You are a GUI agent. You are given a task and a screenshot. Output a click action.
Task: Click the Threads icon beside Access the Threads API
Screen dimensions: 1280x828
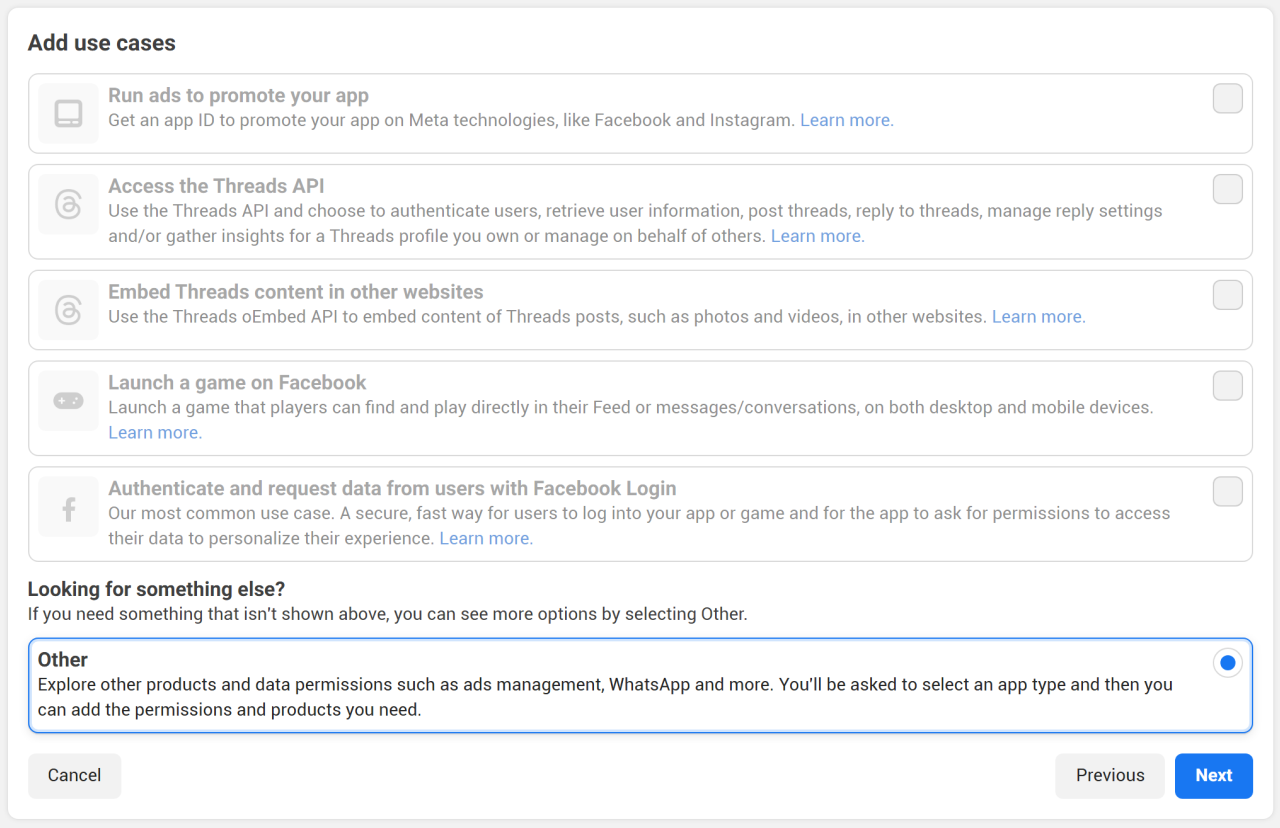point(68,204)
